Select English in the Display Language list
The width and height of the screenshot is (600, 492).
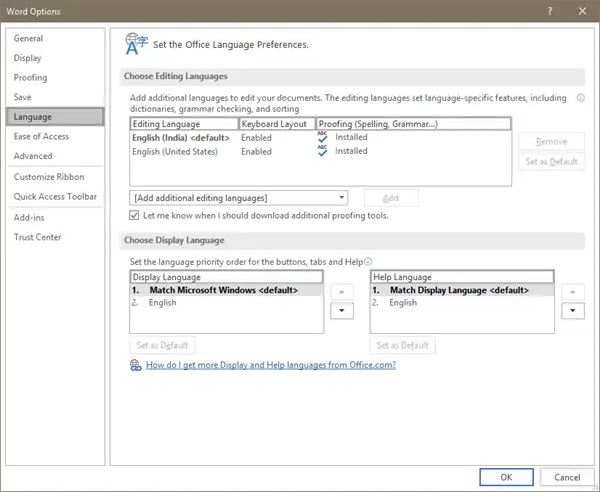coord(162,302)
